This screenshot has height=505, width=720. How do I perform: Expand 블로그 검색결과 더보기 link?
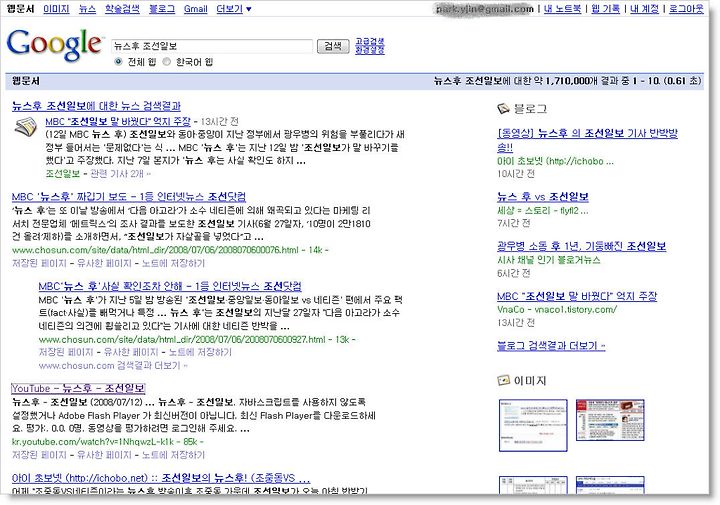(x=551, y=346)
